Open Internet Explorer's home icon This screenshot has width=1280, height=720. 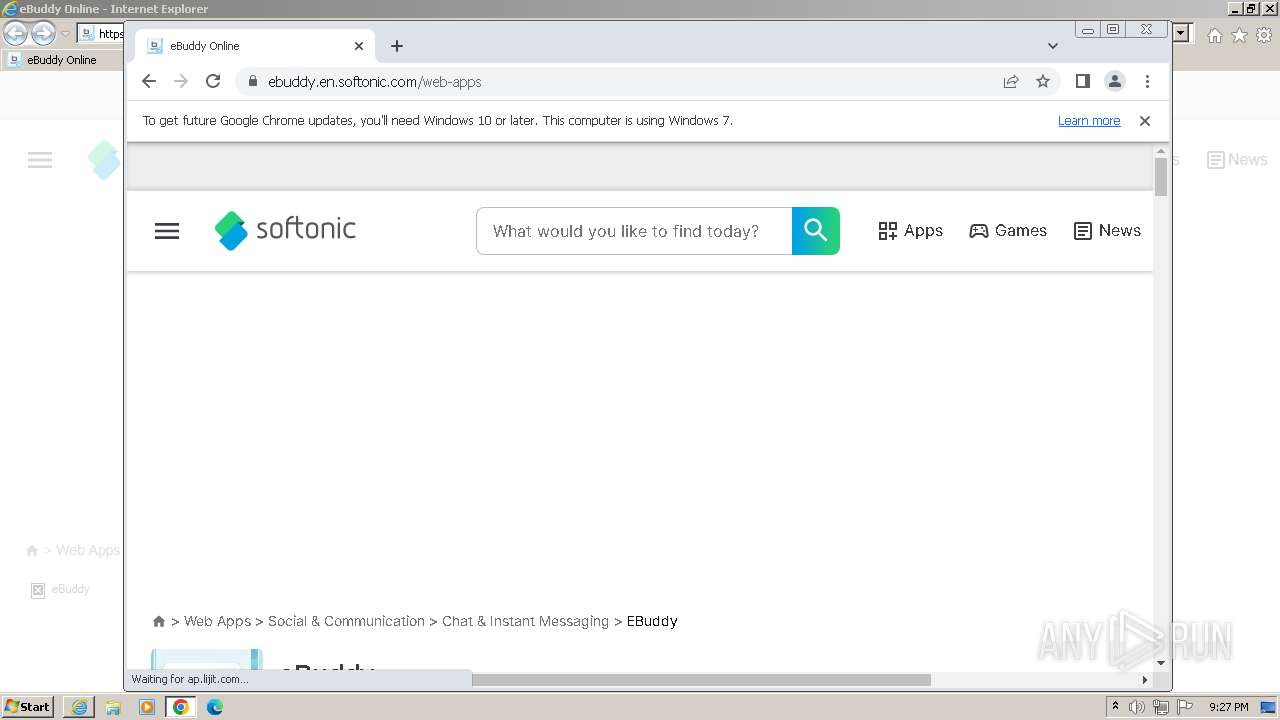[1214, 35]
